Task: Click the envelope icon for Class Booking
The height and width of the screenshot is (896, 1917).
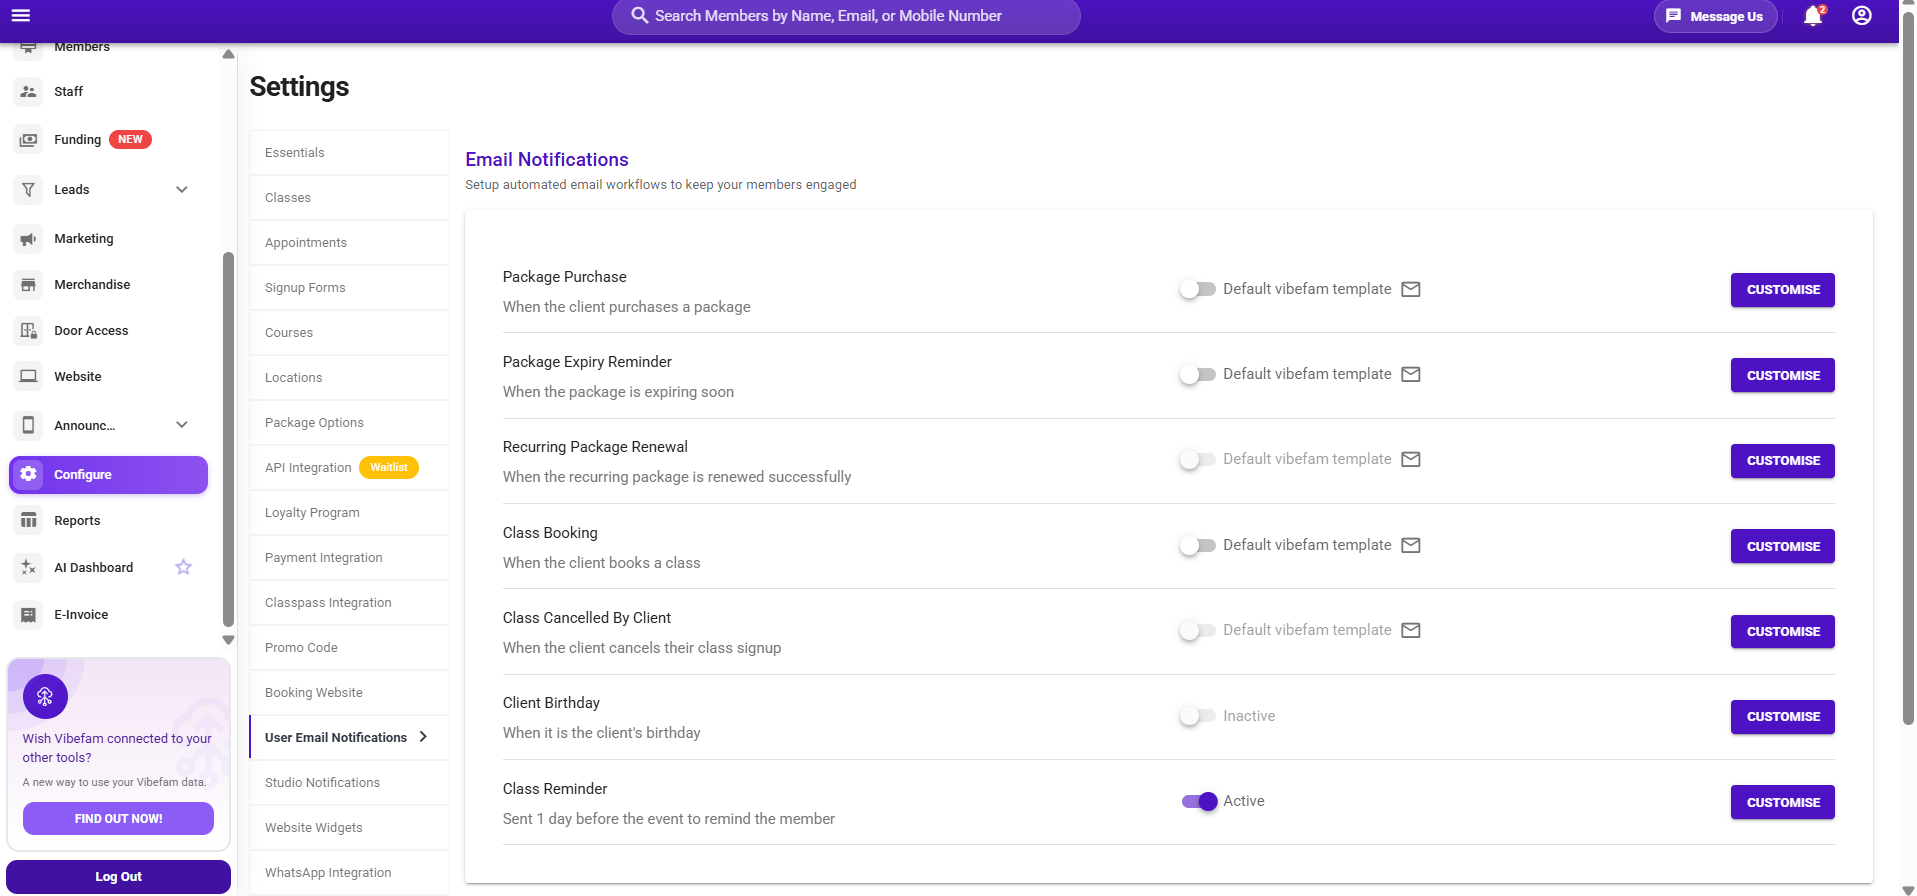Action: (x=1411, y=545)
